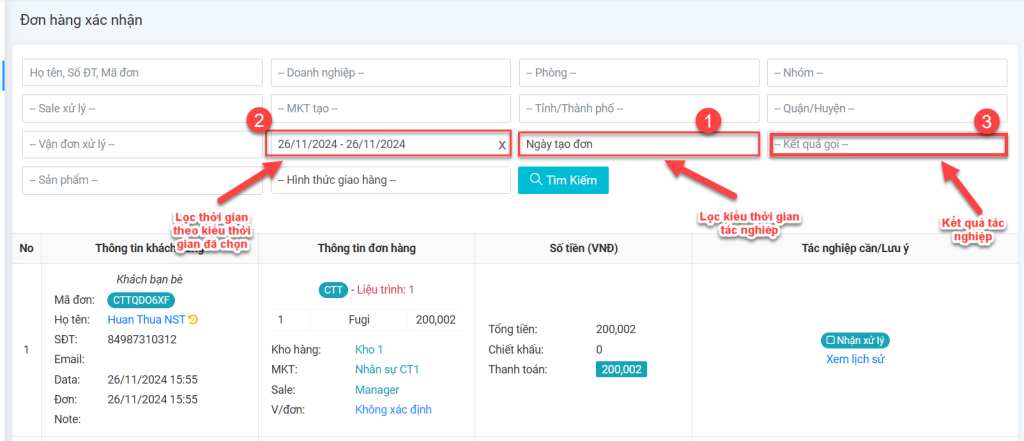Open the Sản phẩm filter dropdown
The image size is (1024, 441).
141,180
